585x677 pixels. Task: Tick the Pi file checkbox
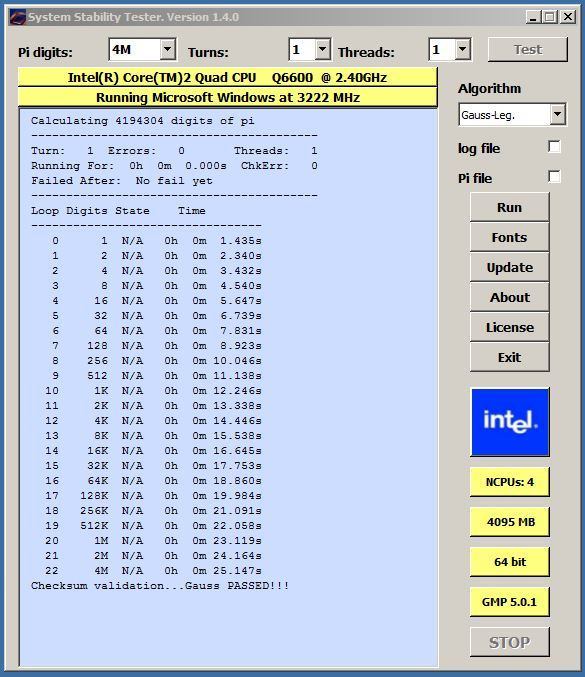coord(554,177)
